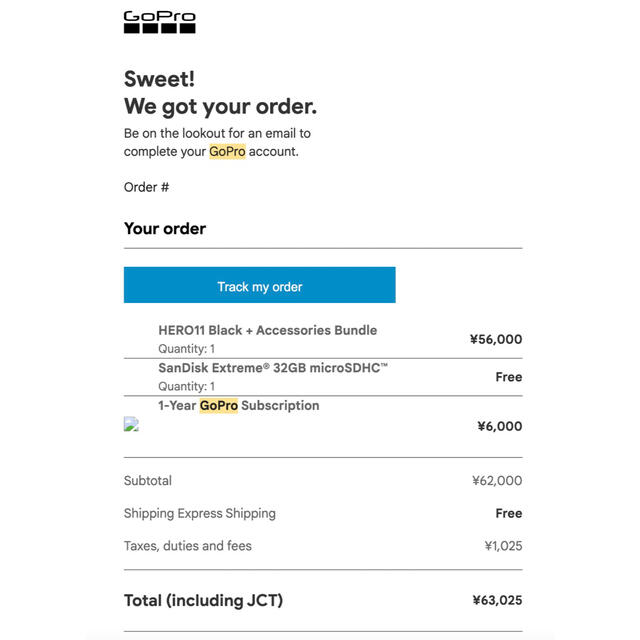Click the Subtotal label
Image resolution: width=640 pixels, height=640 pixels.
point(148,480)
